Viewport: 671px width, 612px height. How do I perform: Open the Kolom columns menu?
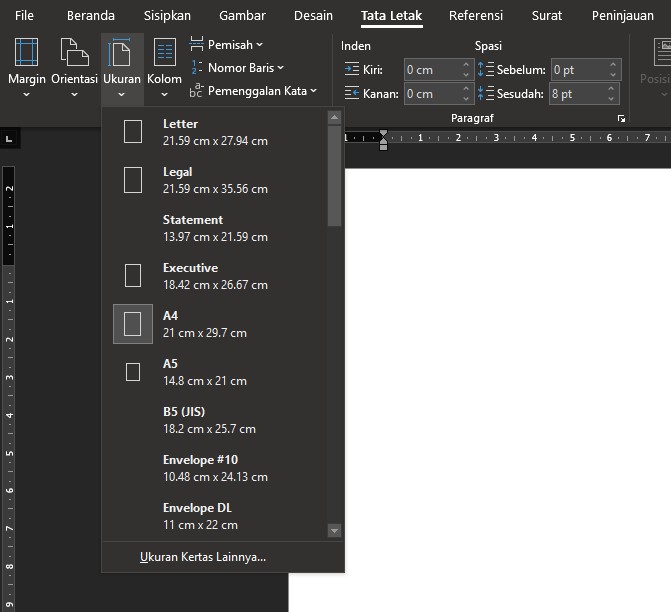[164, 67]
